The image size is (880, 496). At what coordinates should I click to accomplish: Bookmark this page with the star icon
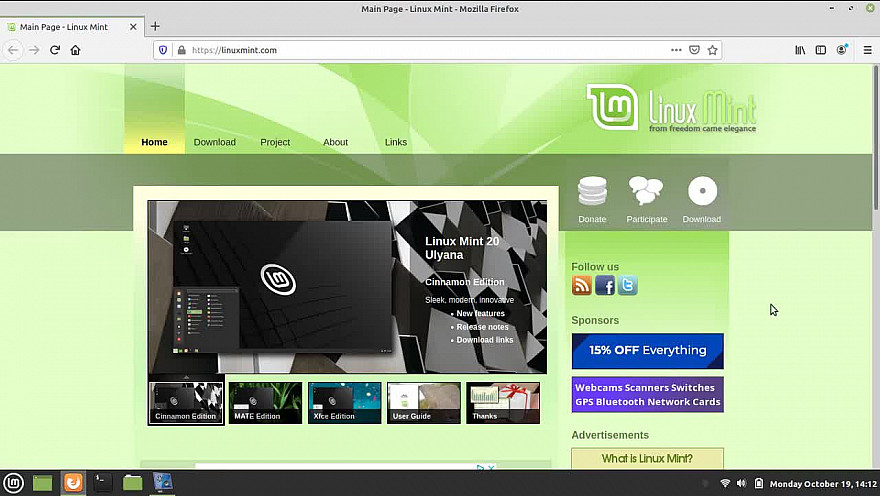(713, 50)
